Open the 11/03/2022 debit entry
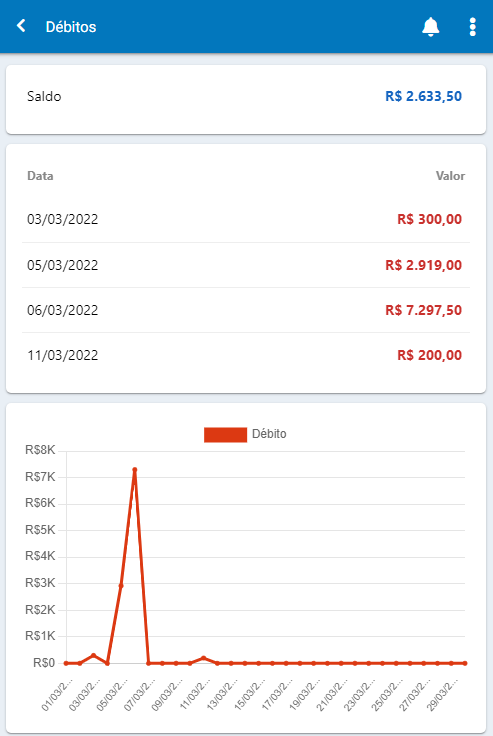Image resolution: width=493 pixels, height=736 pixels. click(x=246, y=355)
